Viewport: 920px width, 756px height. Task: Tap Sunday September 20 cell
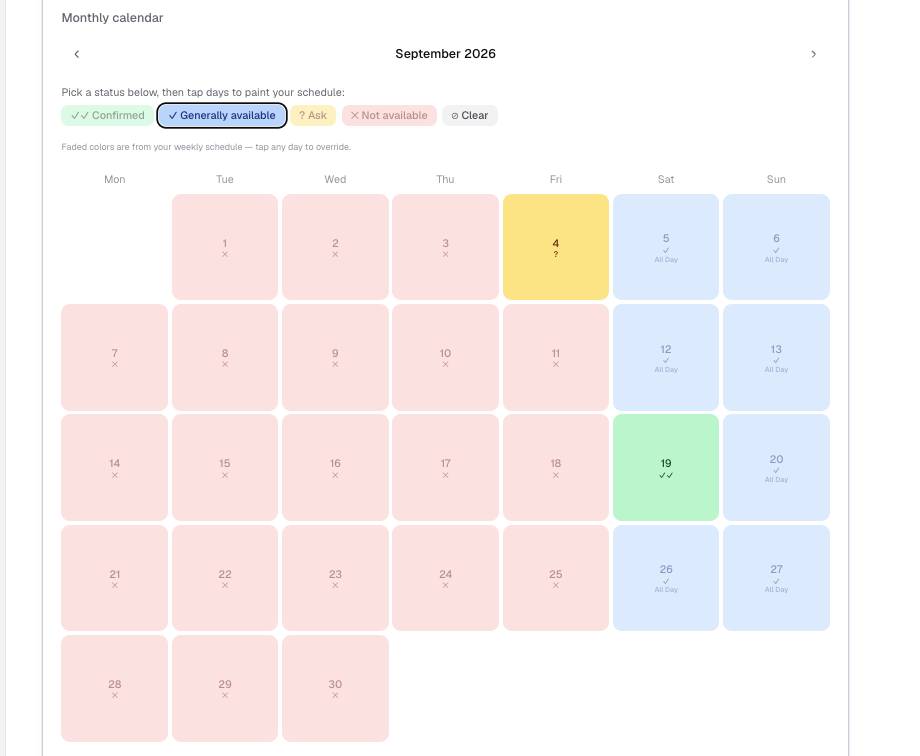(x=776, y=468)
